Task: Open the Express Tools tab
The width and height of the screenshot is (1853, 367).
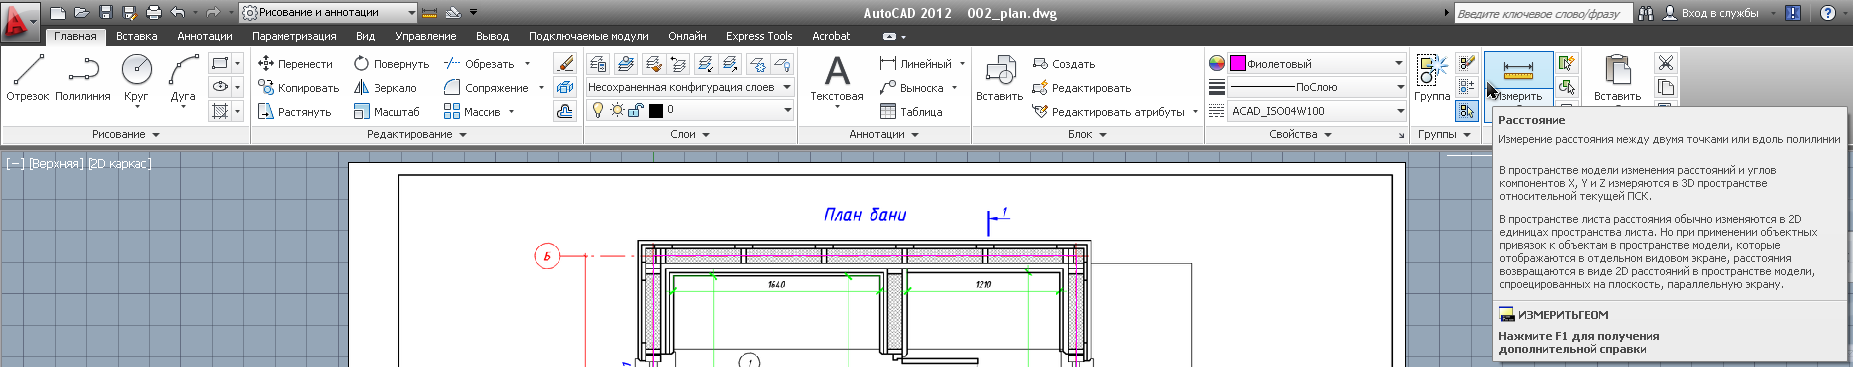Action: coord(759,36)
